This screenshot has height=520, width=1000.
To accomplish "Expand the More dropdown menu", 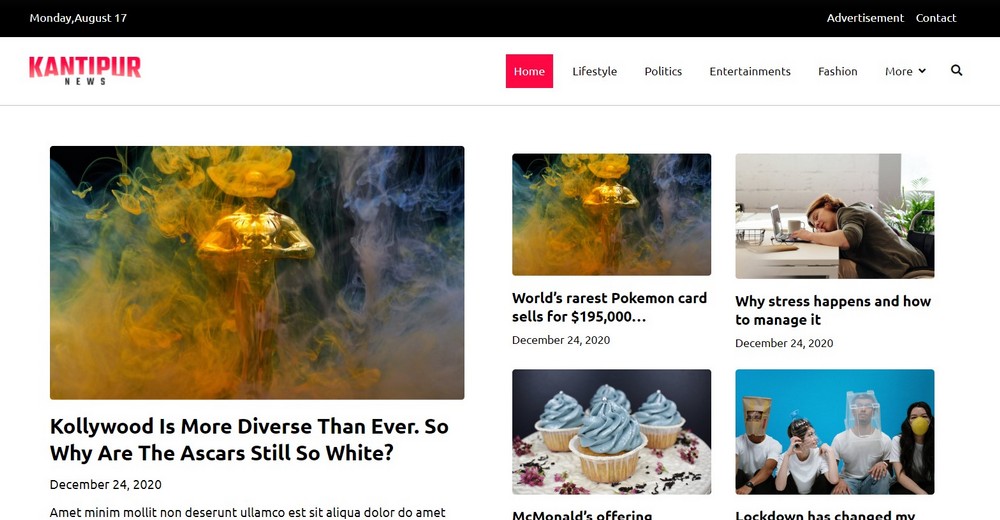I will click(904, 71).
